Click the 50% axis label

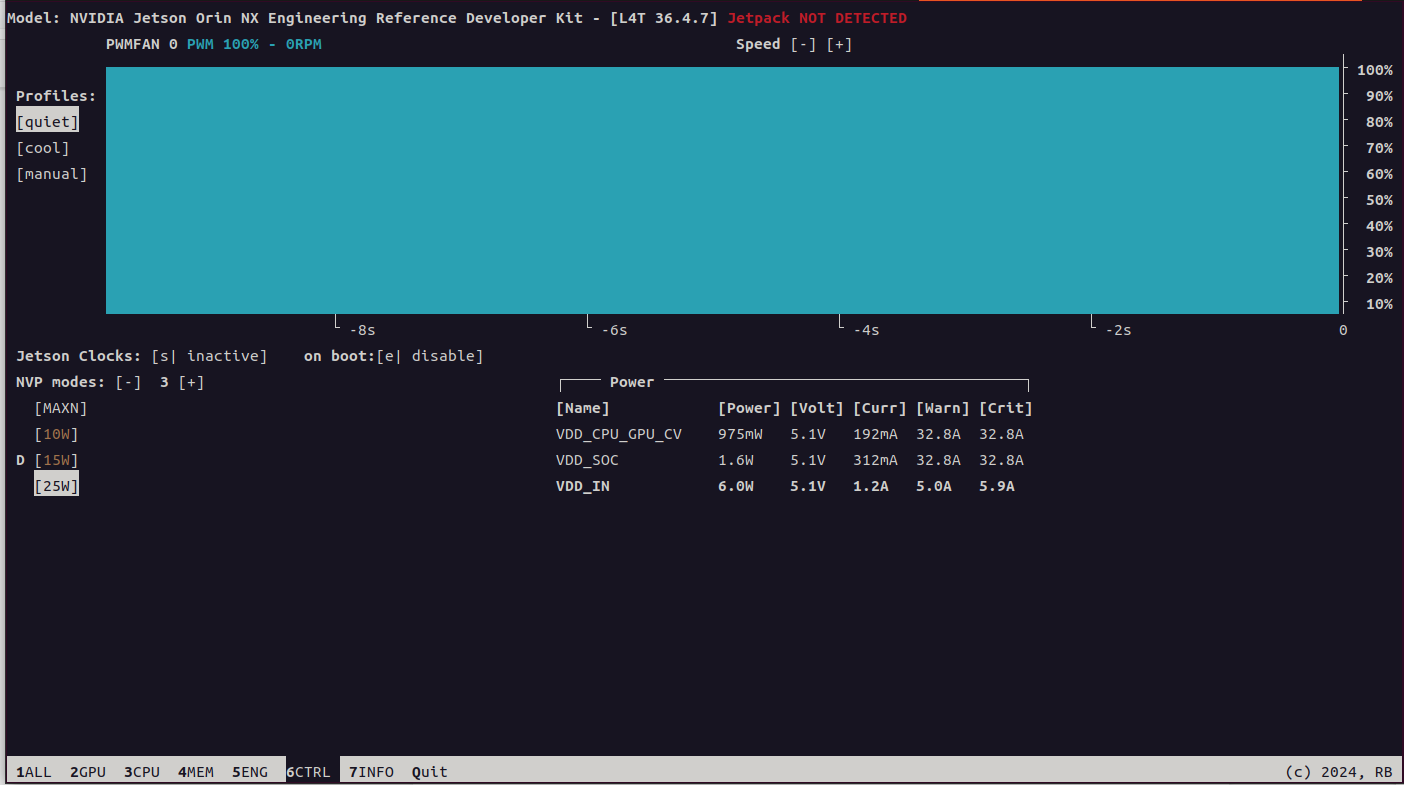click(x=1380, y=200)
